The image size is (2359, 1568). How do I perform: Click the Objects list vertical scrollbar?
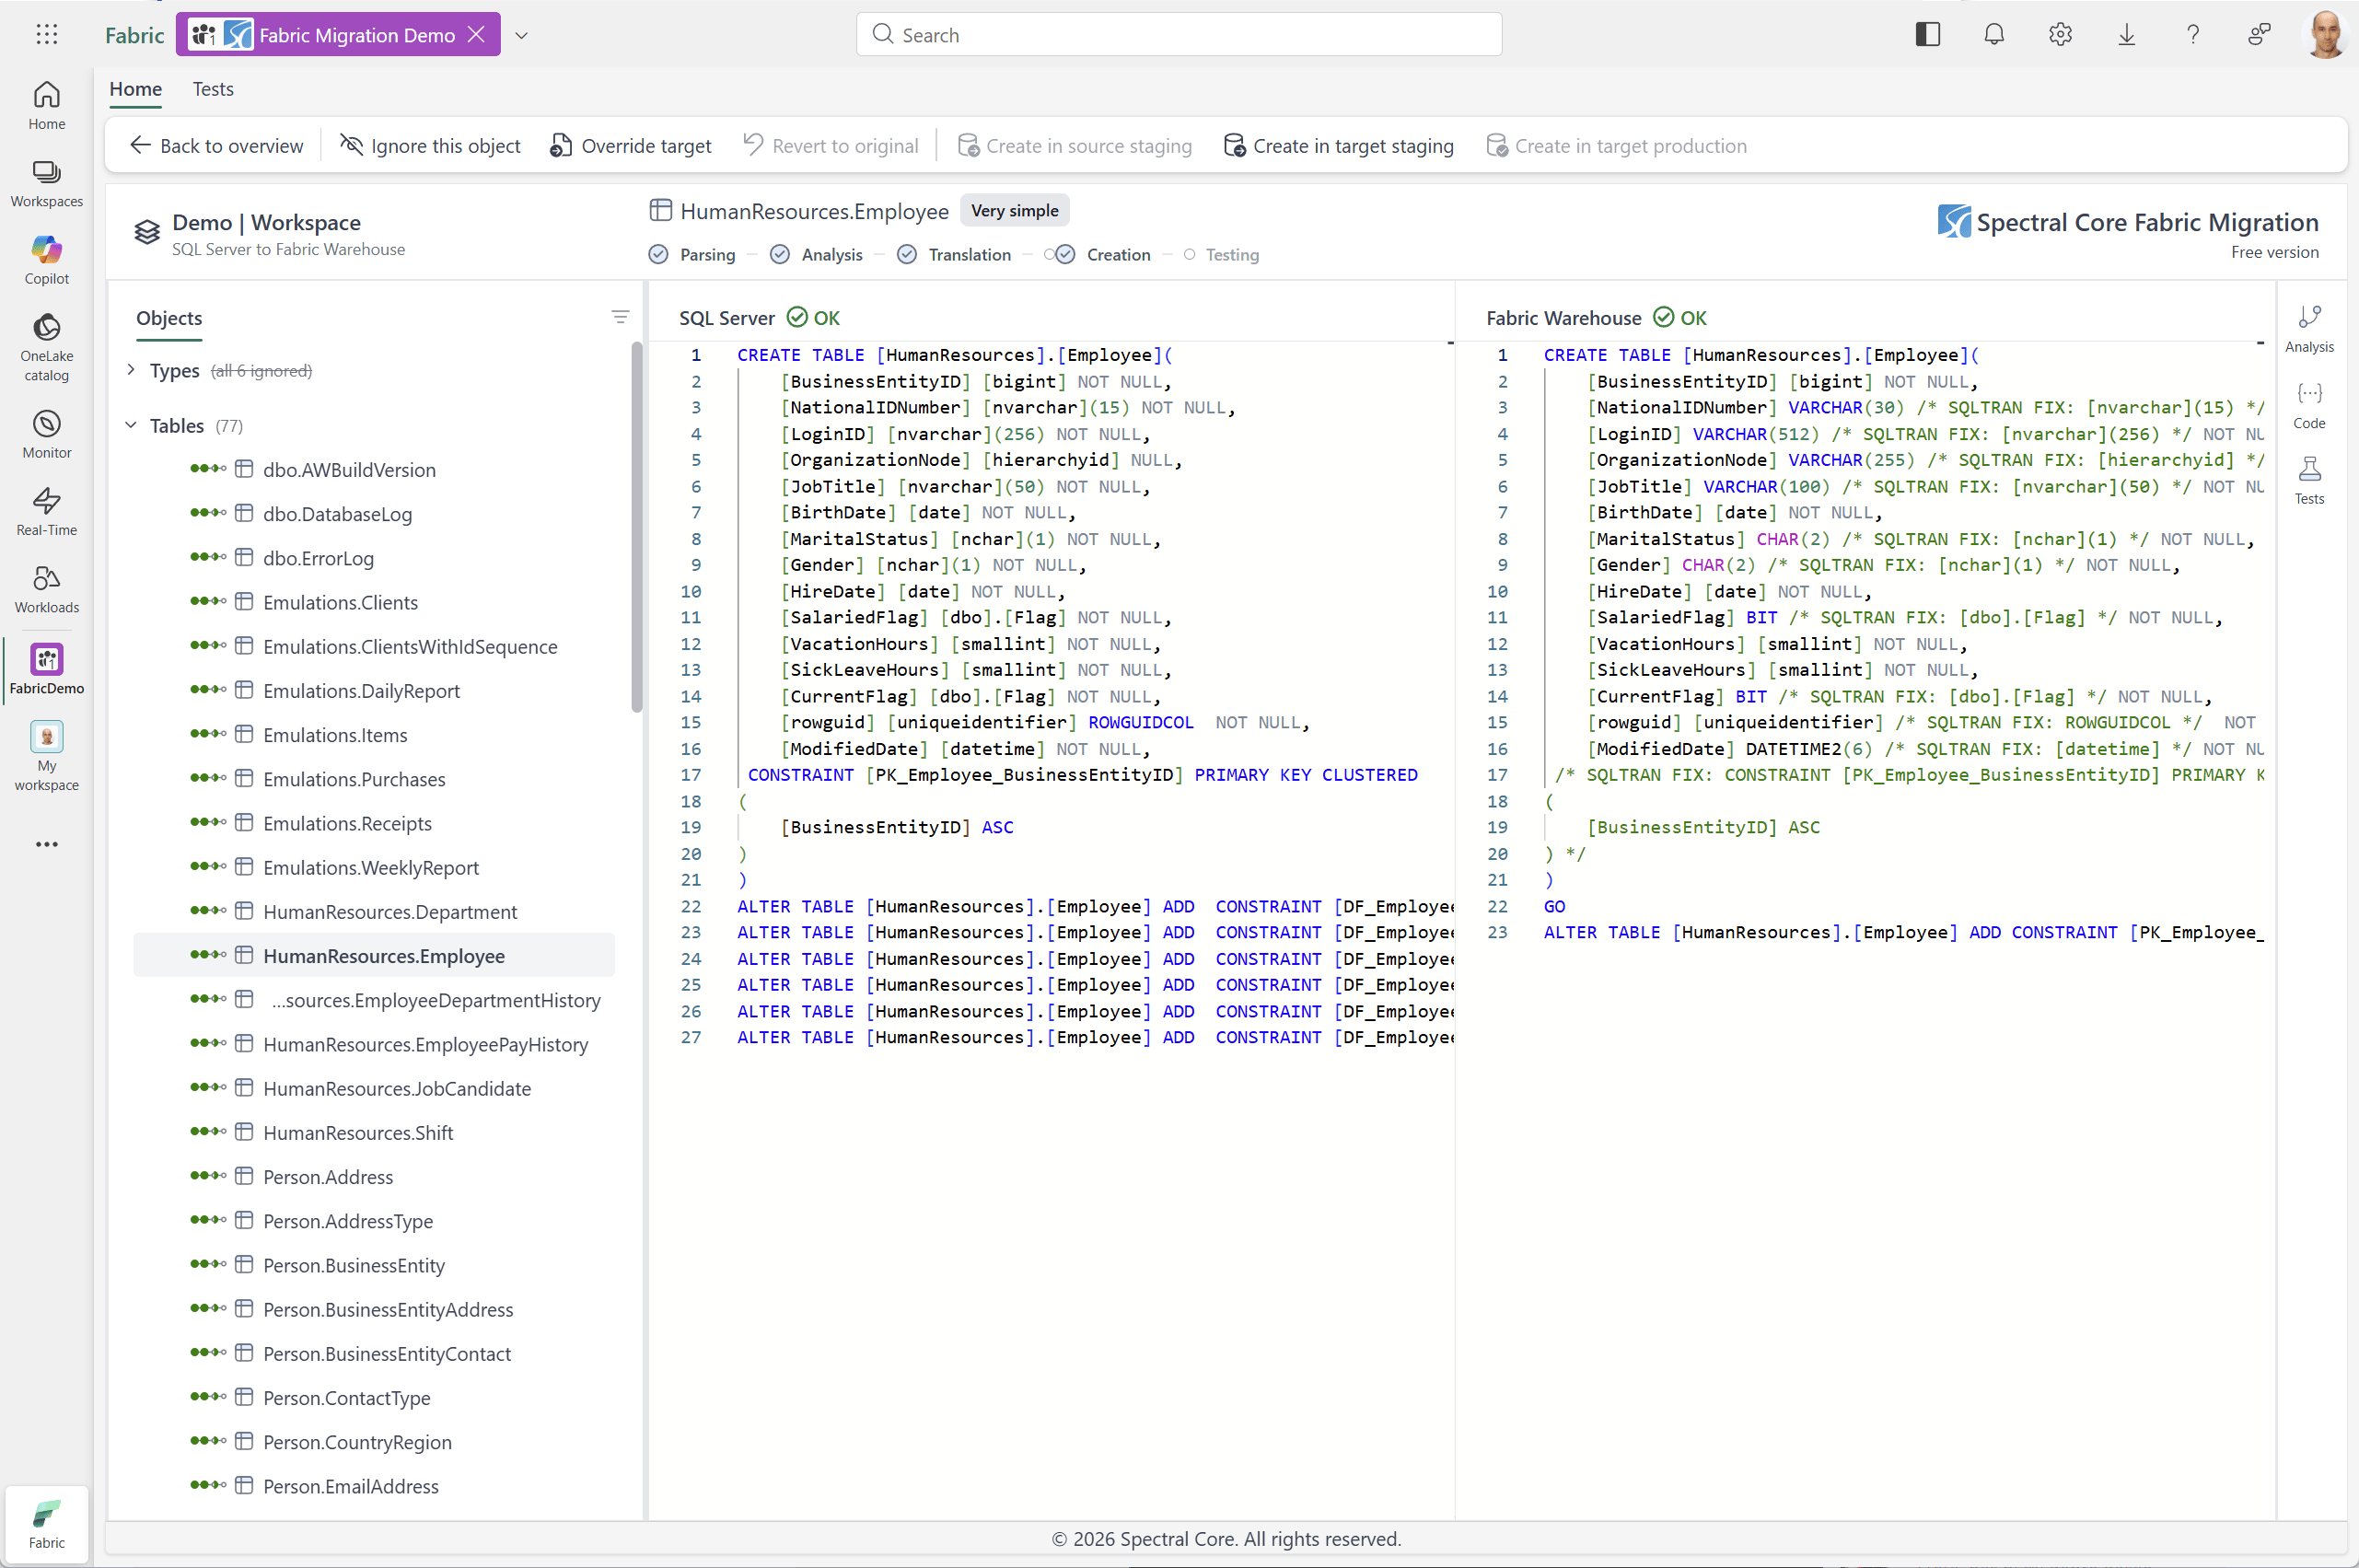click(x=637, y=527)
